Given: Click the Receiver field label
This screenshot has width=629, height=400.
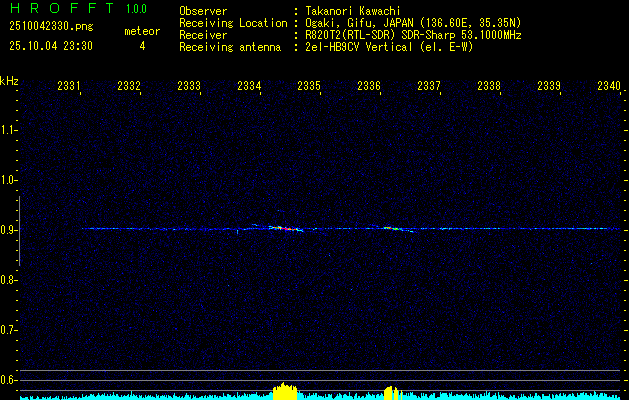Looking at the screenshot, I should click(x=203, y=35).
